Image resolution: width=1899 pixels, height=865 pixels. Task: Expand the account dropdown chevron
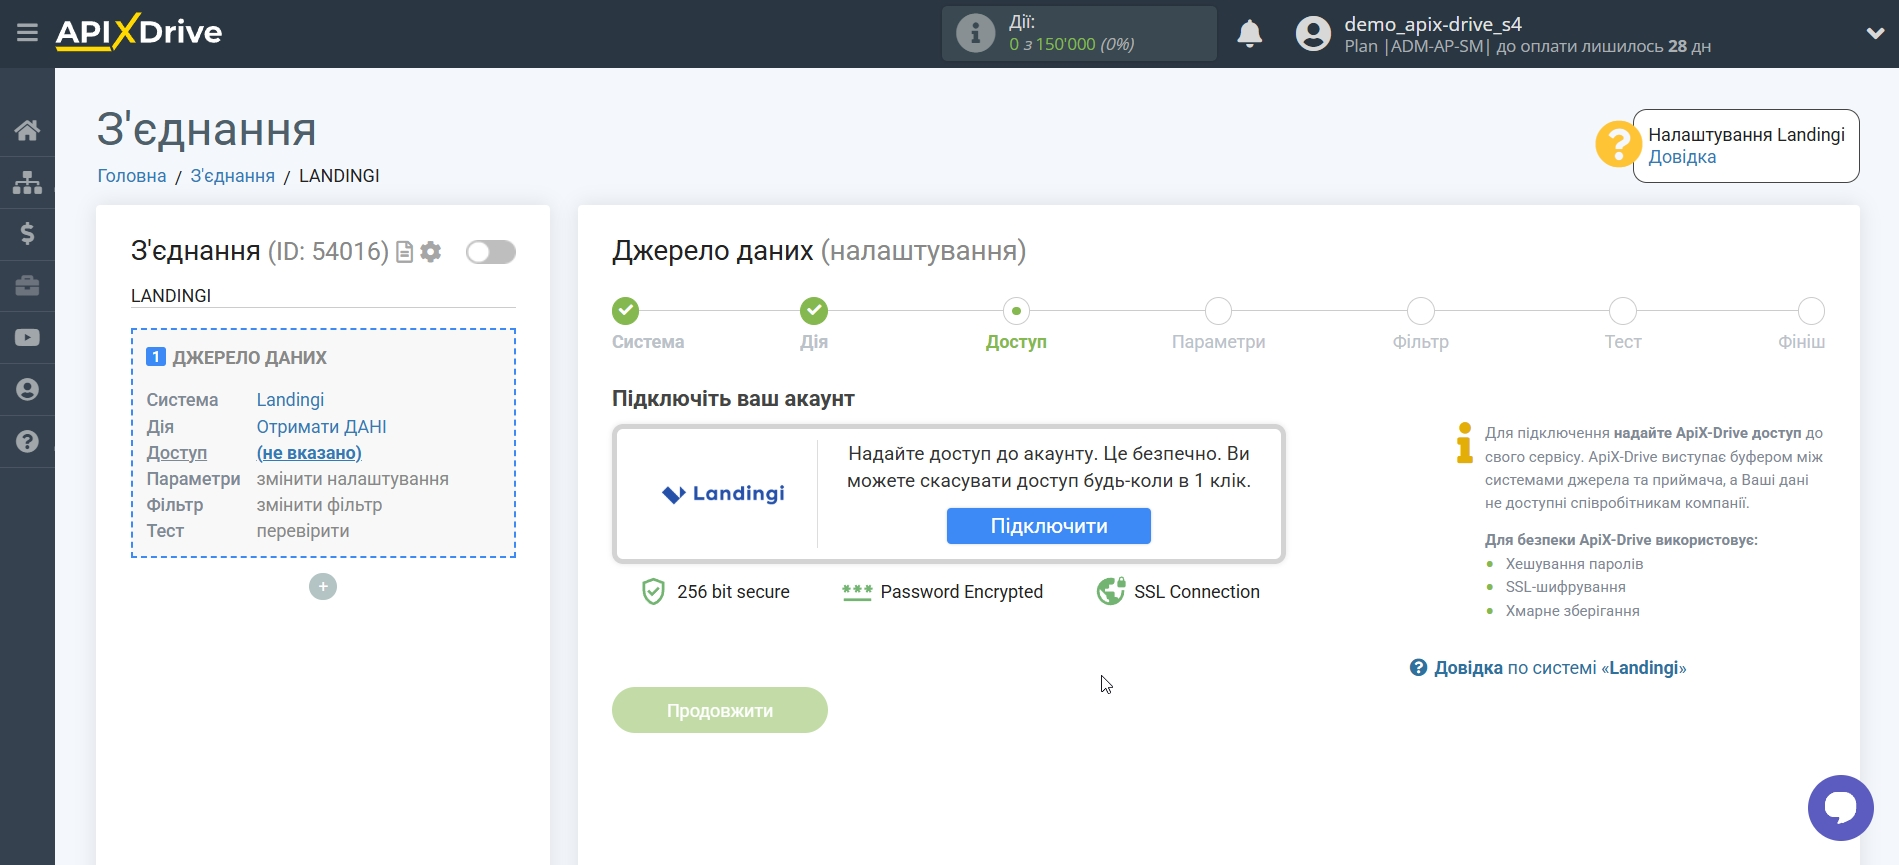1875,33
